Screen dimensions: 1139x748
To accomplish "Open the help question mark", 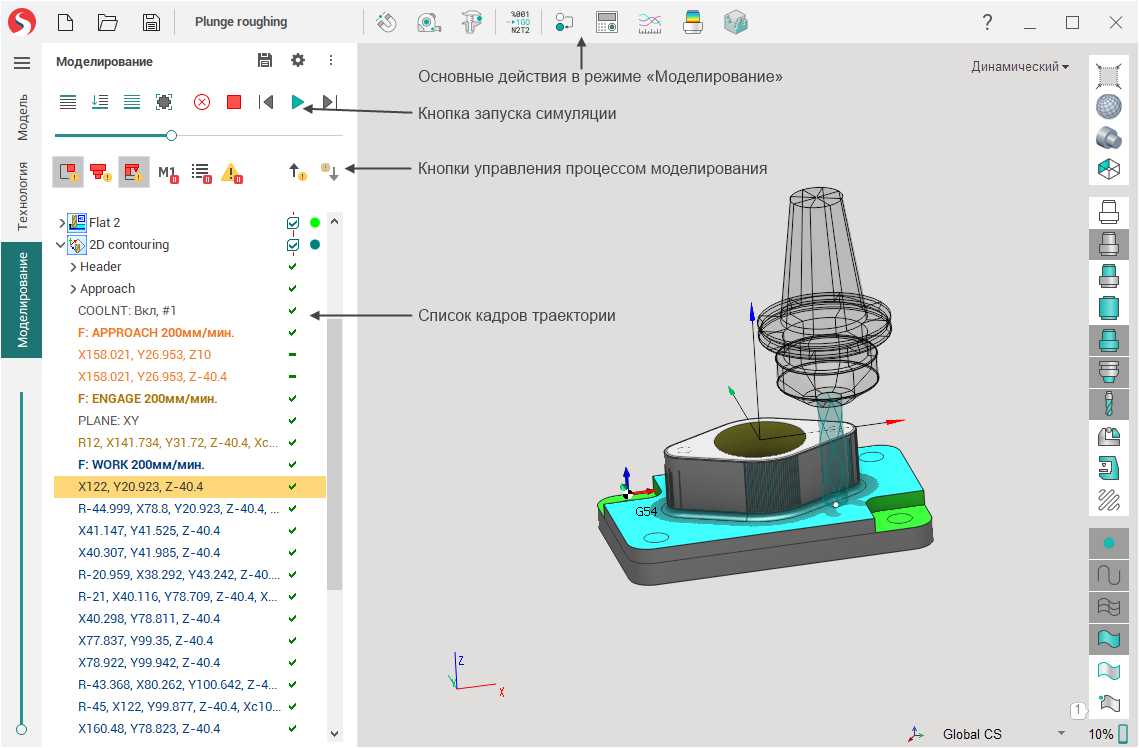I will coord(987,22).
